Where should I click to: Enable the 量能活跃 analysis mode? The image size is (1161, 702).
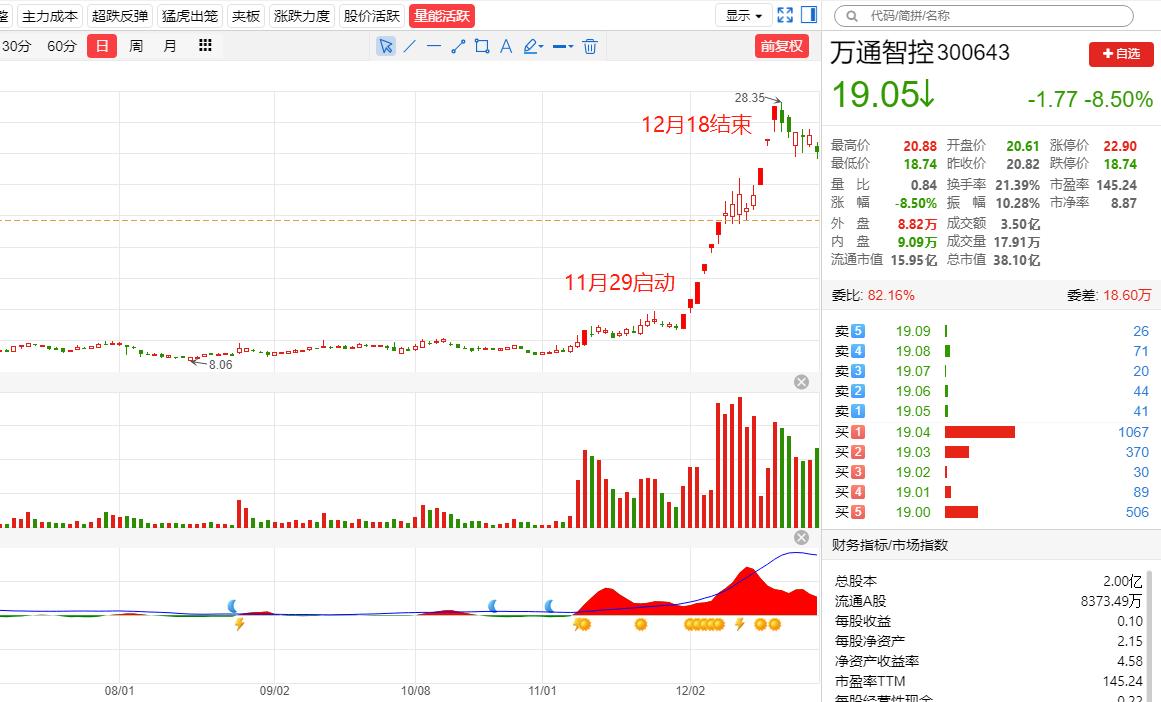(441, 15)
